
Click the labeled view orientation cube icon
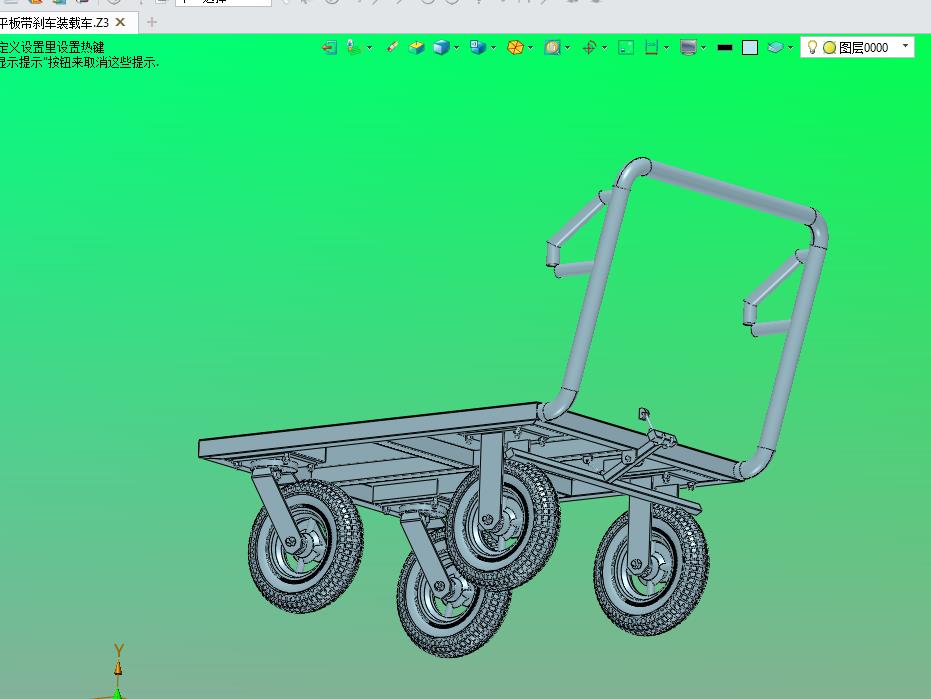(478, 48)
